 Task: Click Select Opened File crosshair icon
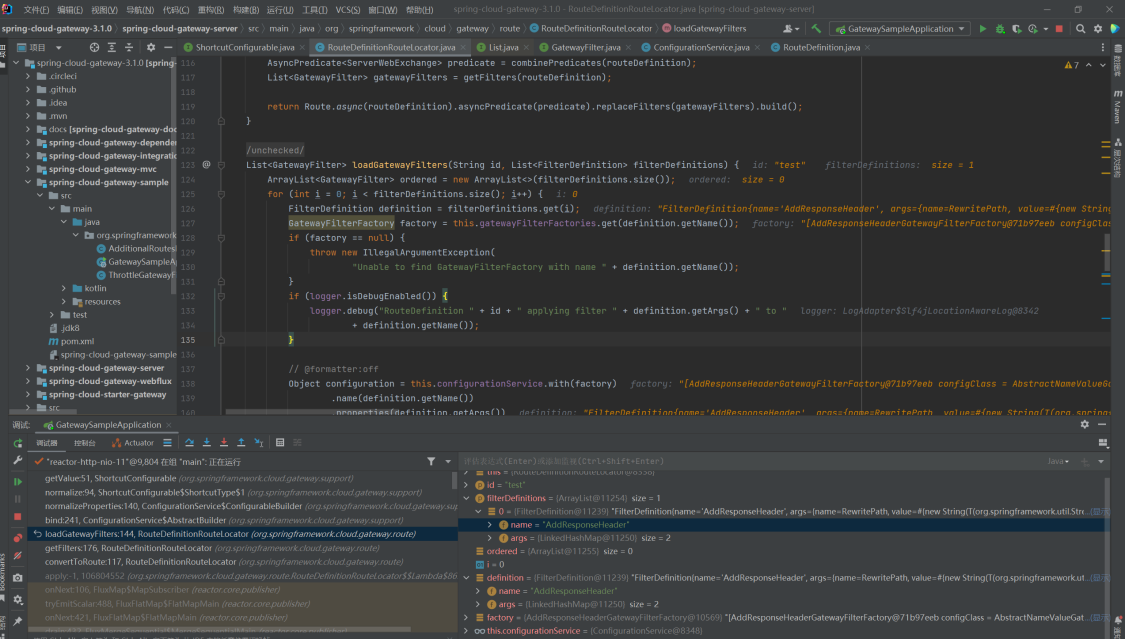pos(94,47)
